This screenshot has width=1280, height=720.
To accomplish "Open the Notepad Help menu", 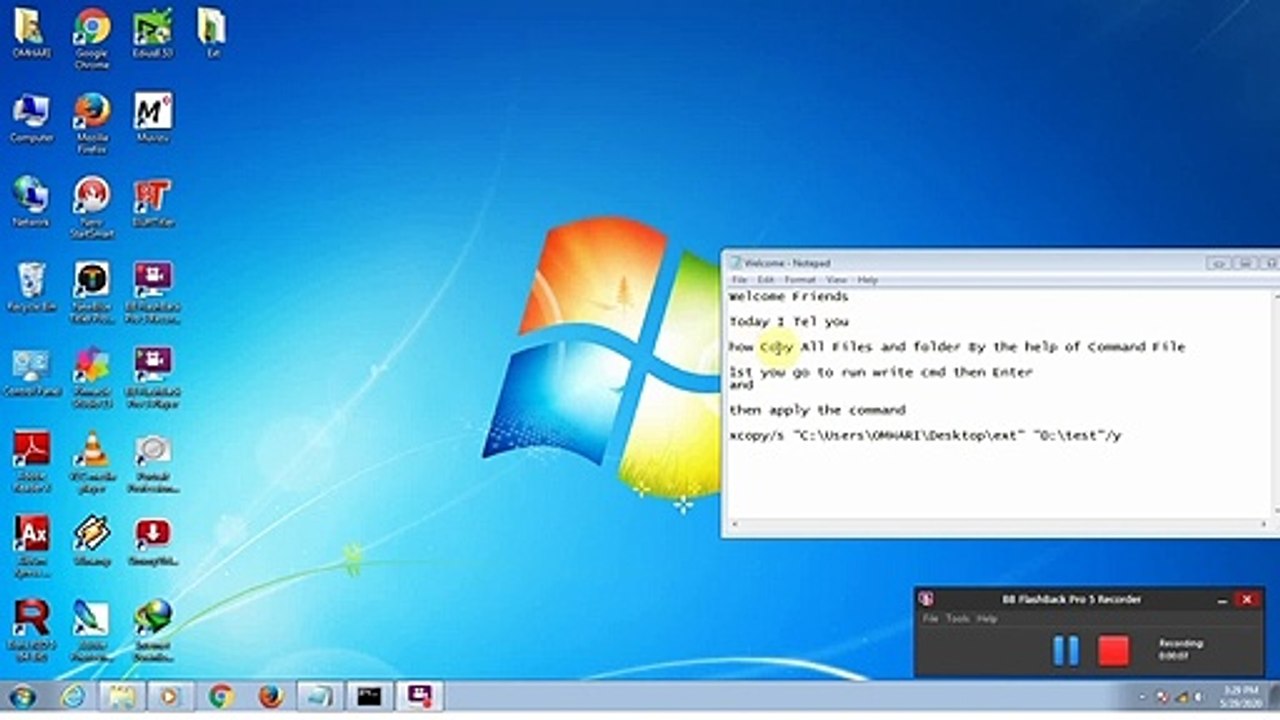I will pos(868,280).
